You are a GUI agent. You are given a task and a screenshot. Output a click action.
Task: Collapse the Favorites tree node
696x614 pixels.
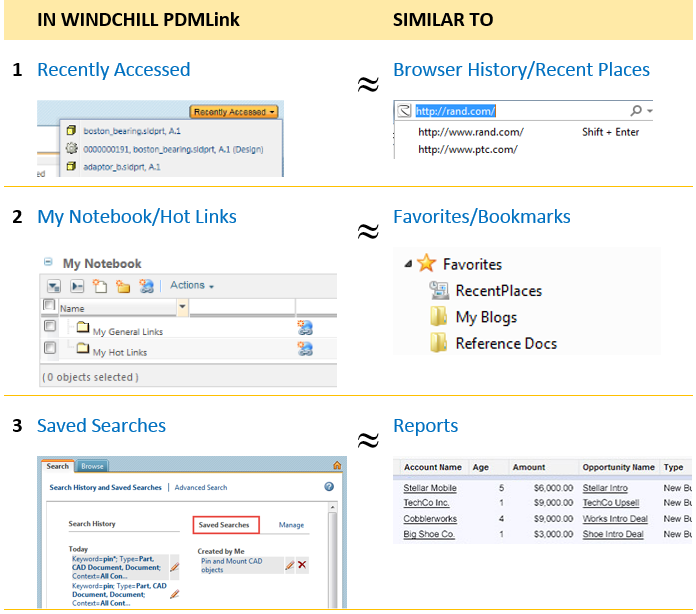click(408, 264)
